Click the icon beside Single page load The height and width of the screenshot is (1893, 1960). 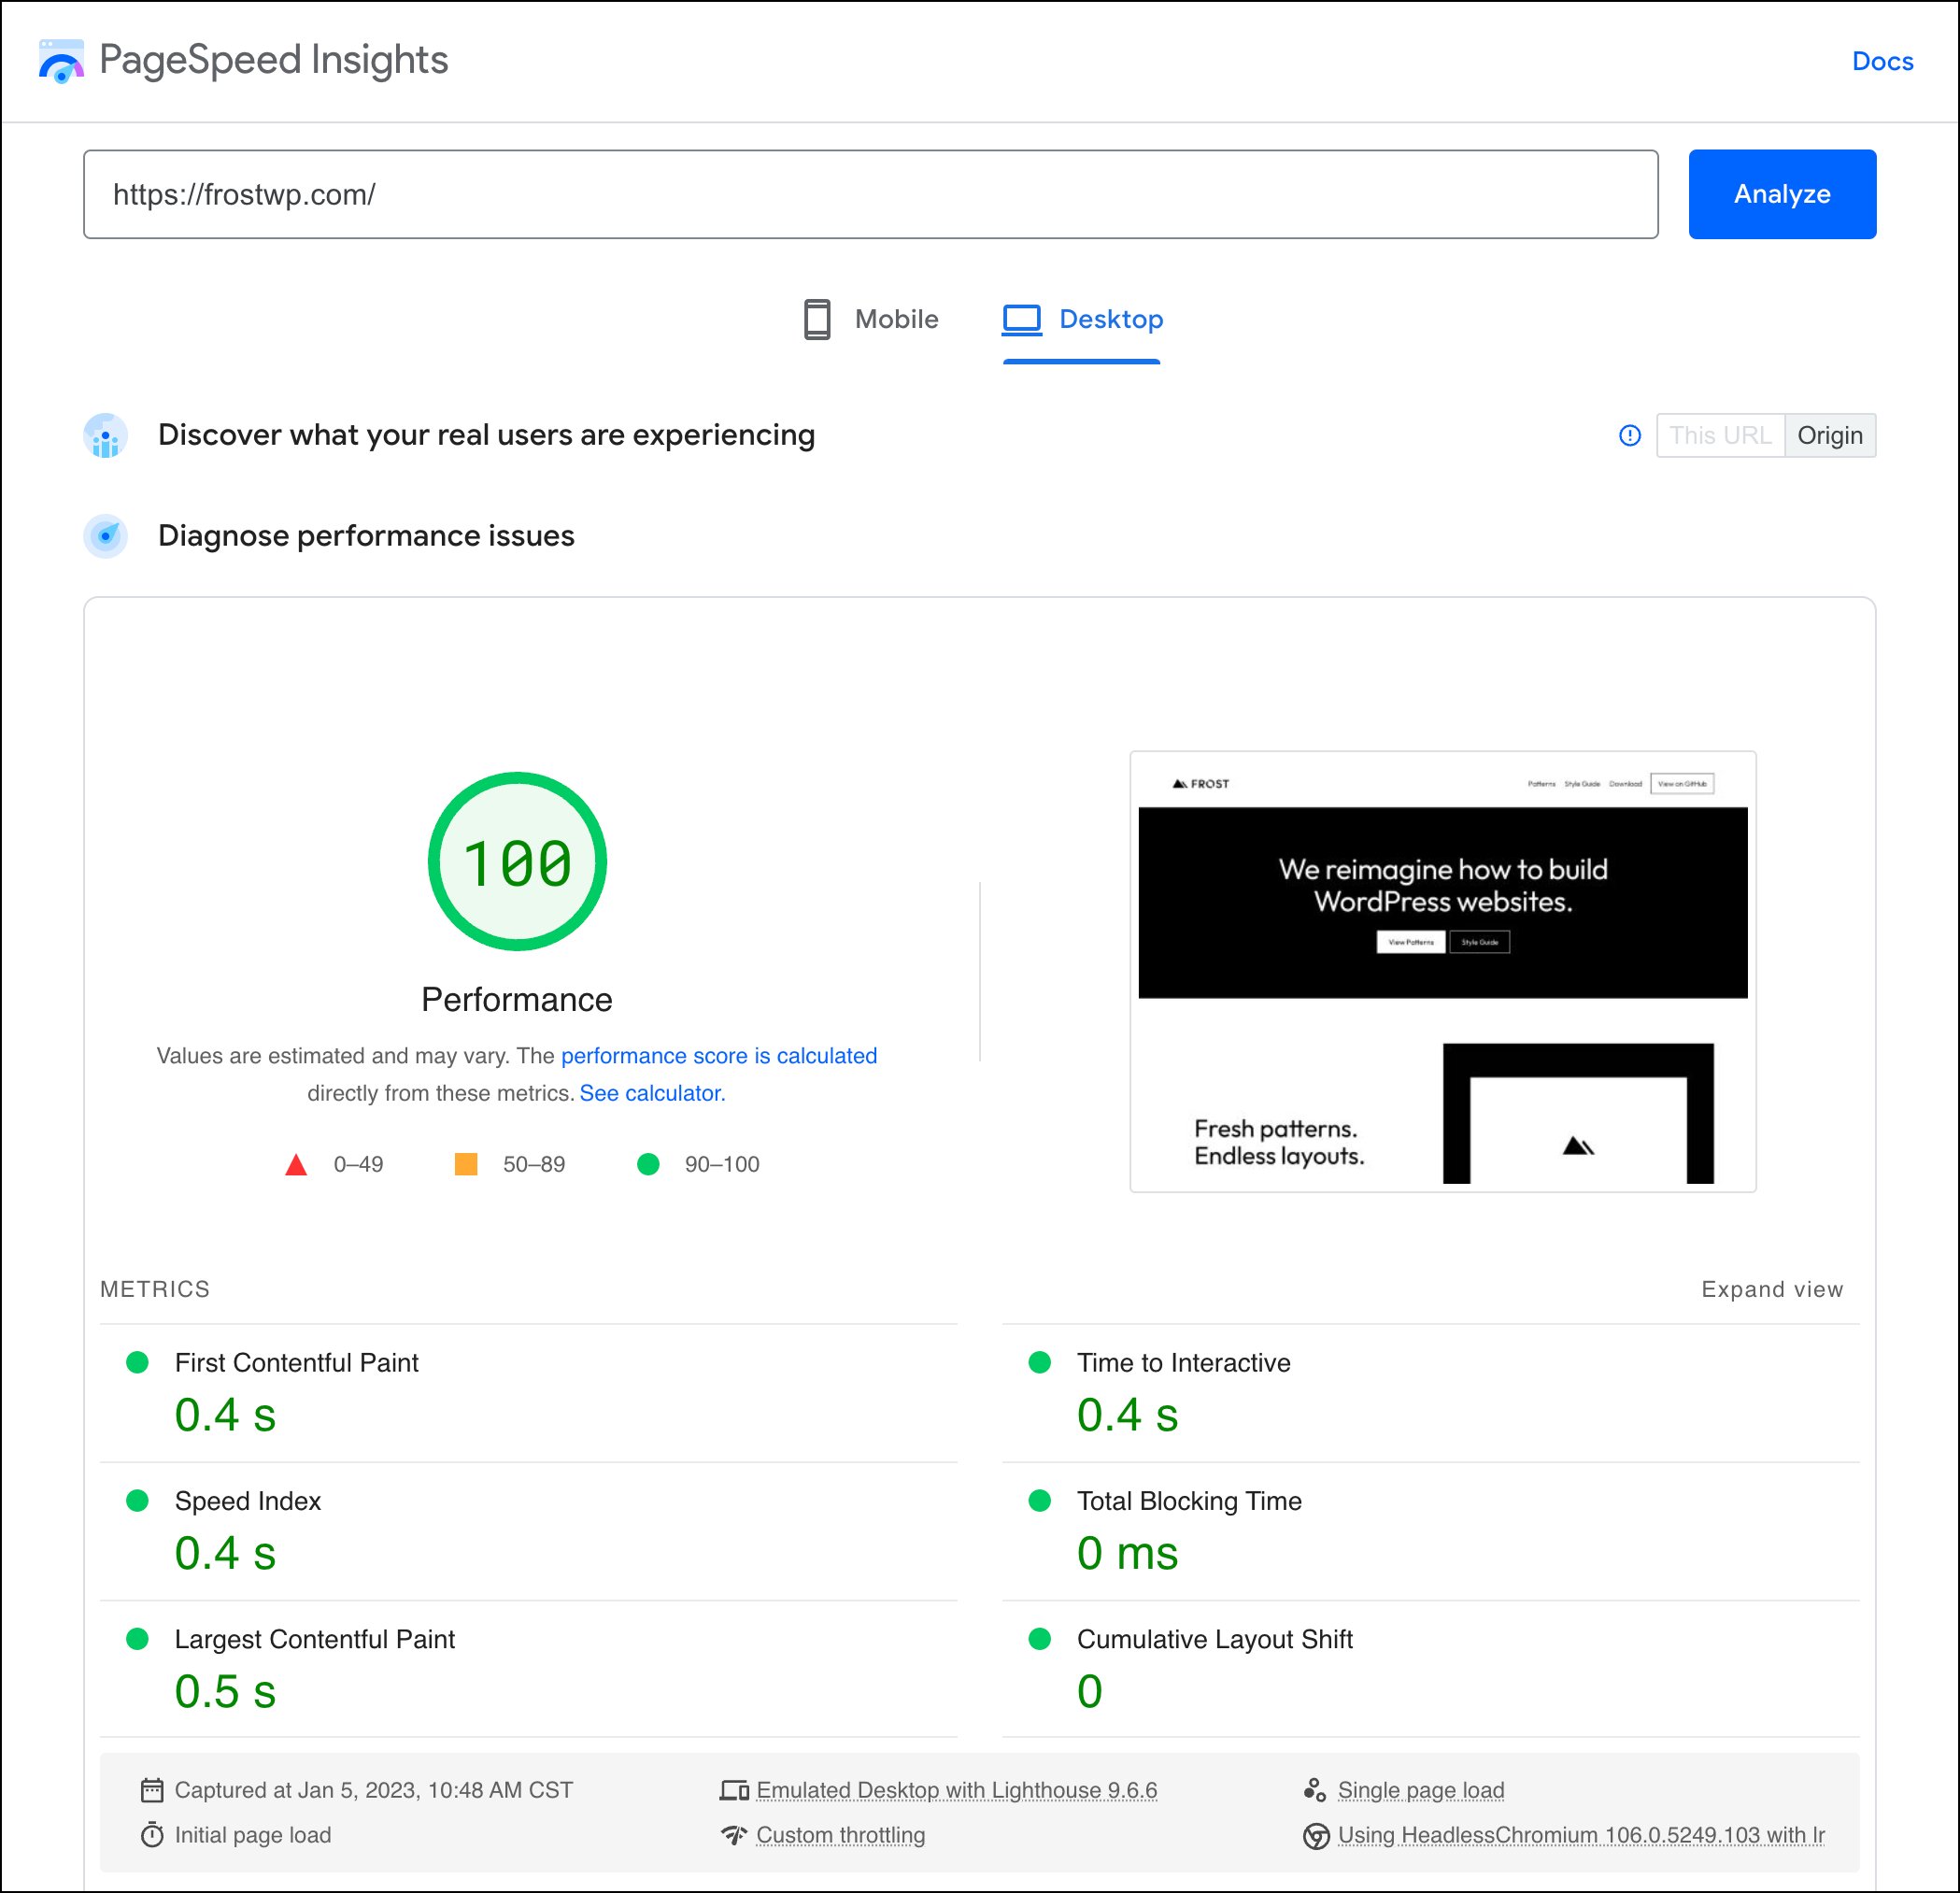(1315, 1790)
